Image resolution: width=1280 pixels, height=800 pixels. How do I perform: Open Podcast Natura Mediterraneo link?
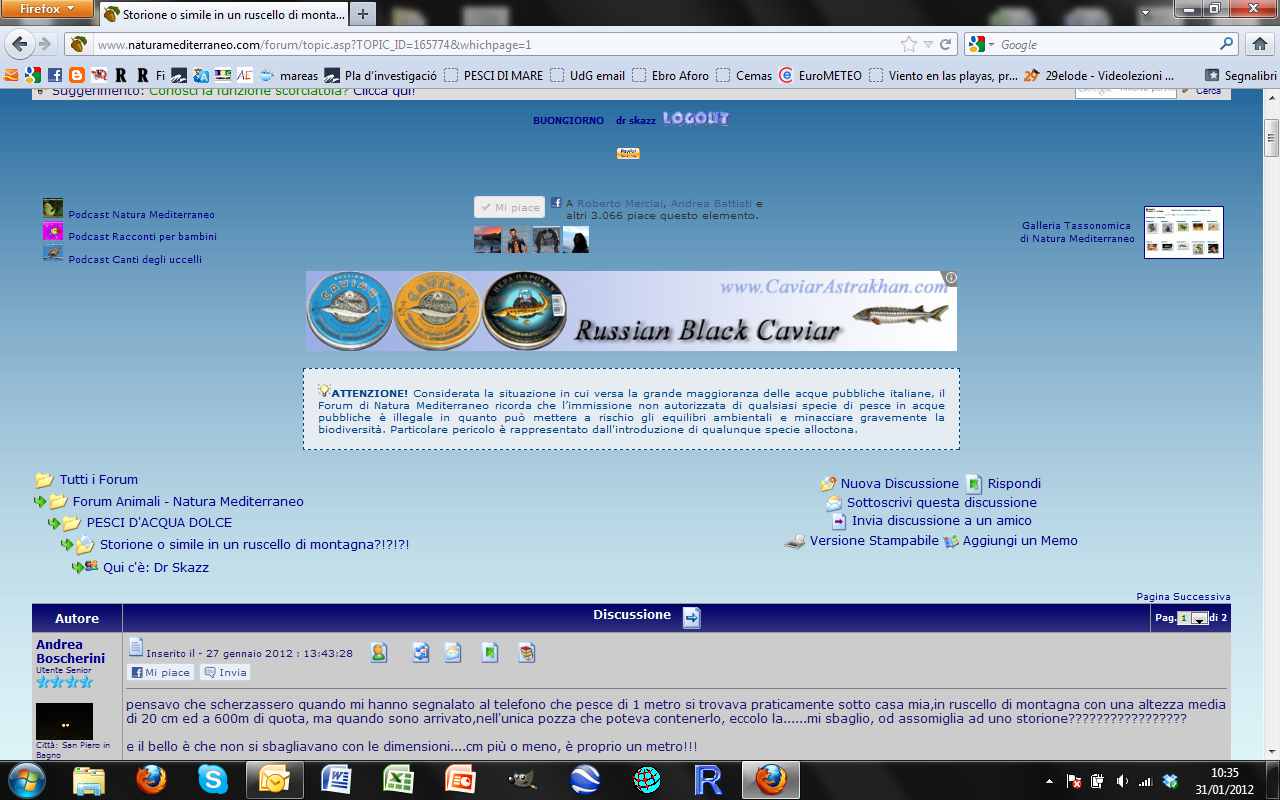141,214
